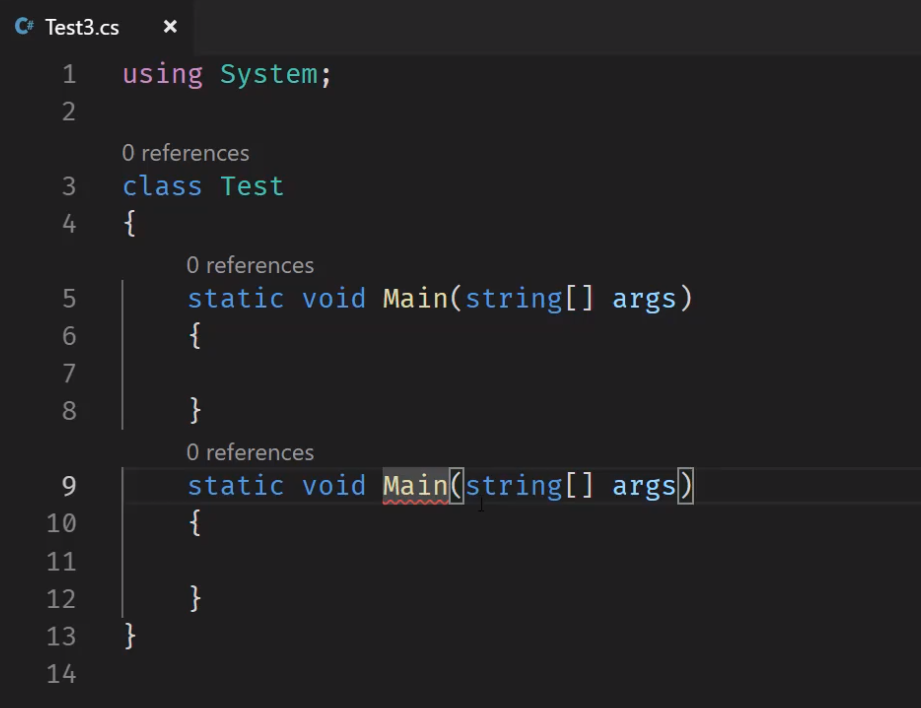Place cursor on "using System;" statement

click(x=225, y=73)
